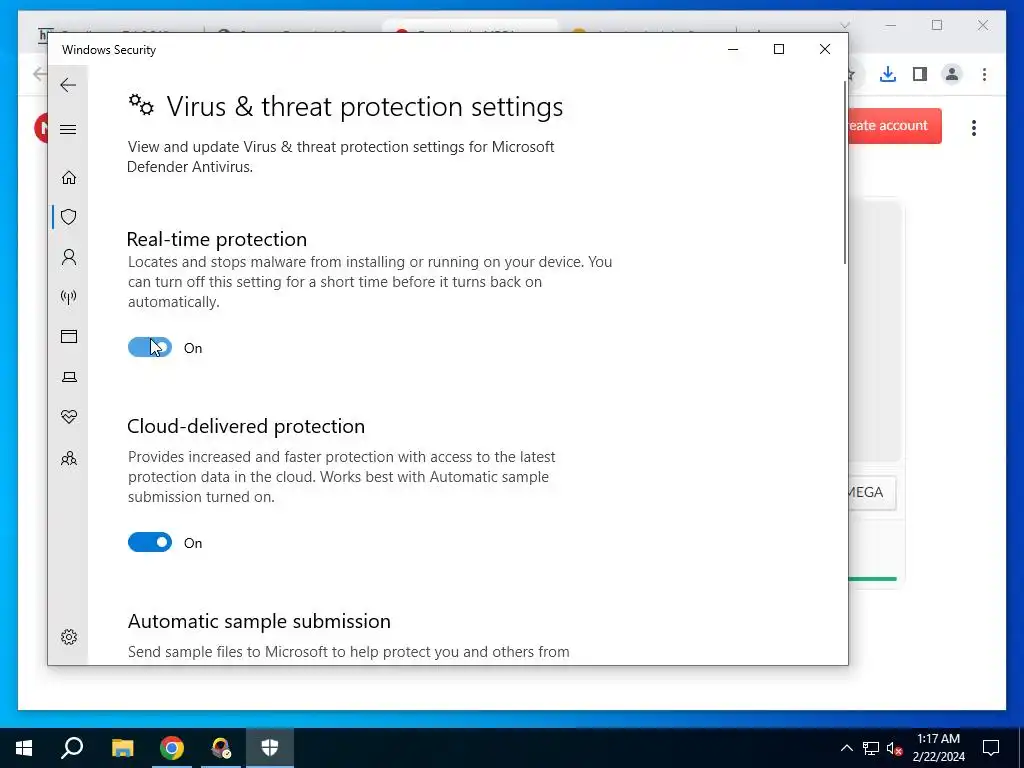The height and width of the screenshot is (768, 1024).
Task: Open App & browser control icon
Action: (69, 336)
